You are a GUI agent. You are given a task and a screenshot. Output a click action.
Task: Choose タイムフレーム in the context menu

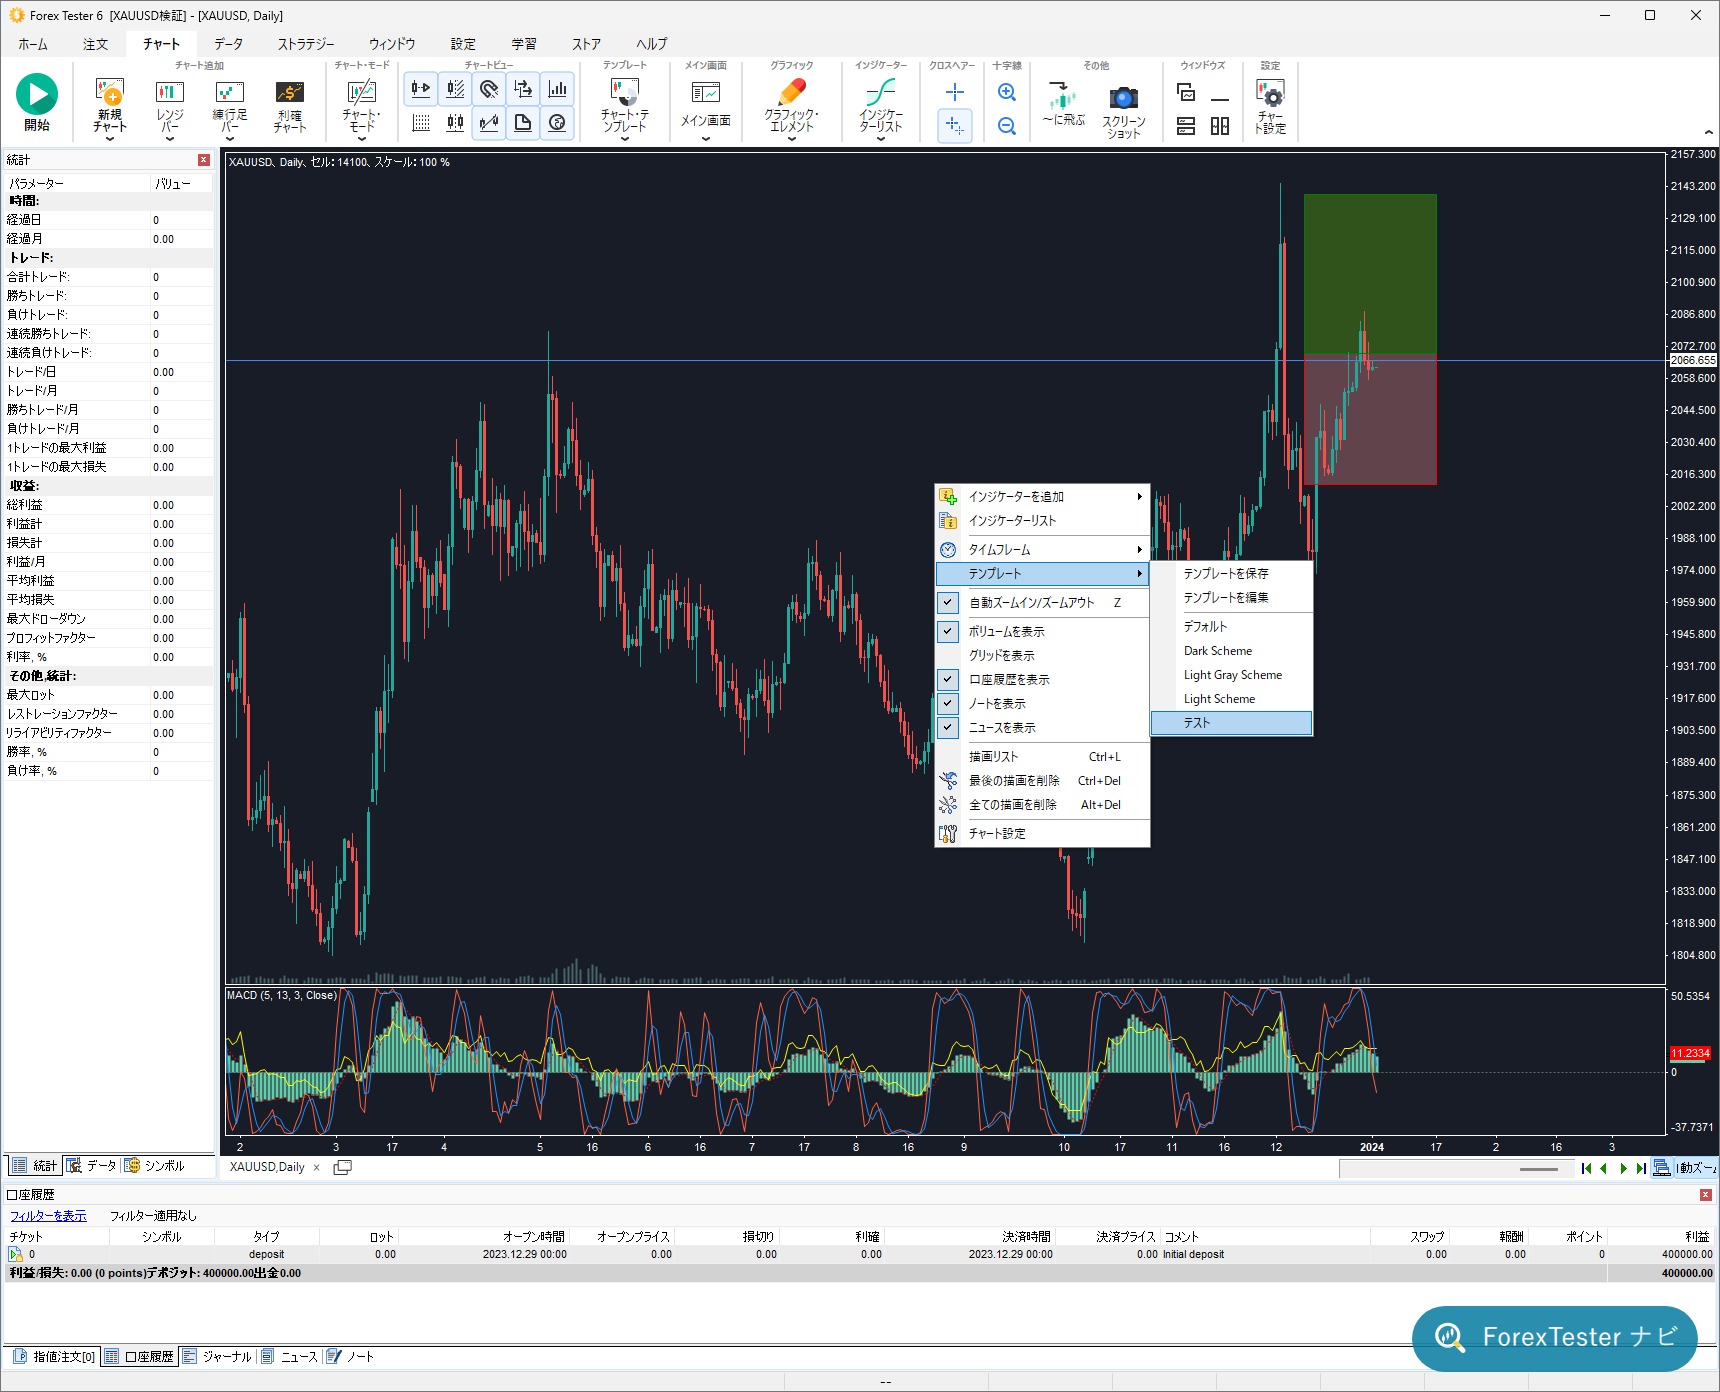1042,549
